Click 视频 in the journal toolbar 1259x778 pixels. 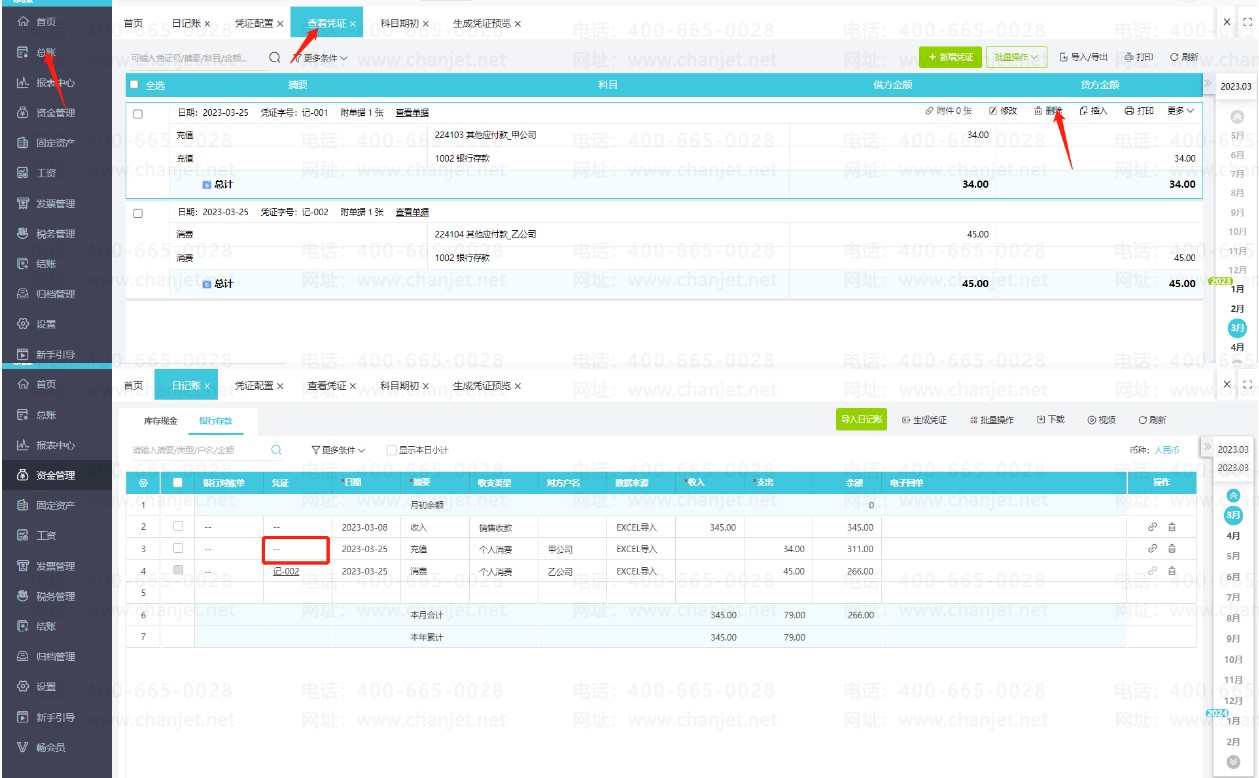(1101, 420)
